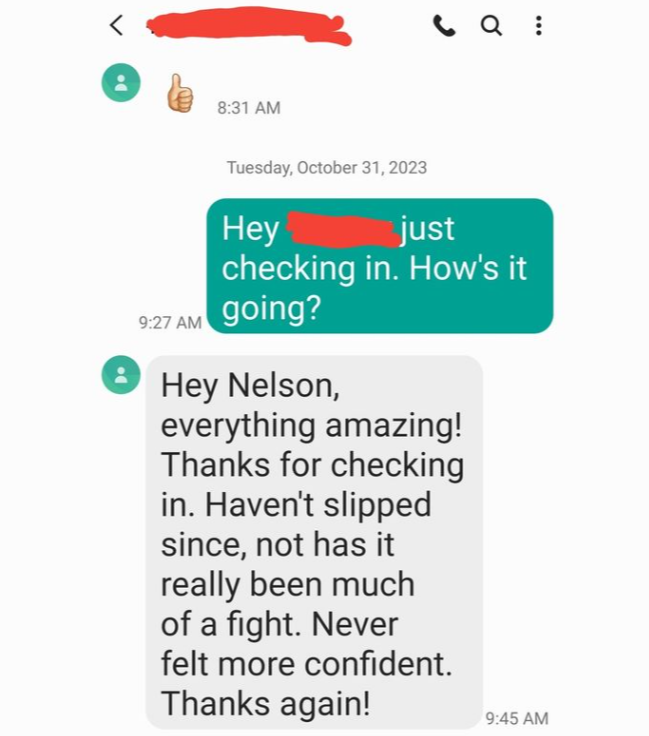Click the 9:27 AM timestamp
The width and height of the screenshot is (649, 736).
[x=170, y=322]
